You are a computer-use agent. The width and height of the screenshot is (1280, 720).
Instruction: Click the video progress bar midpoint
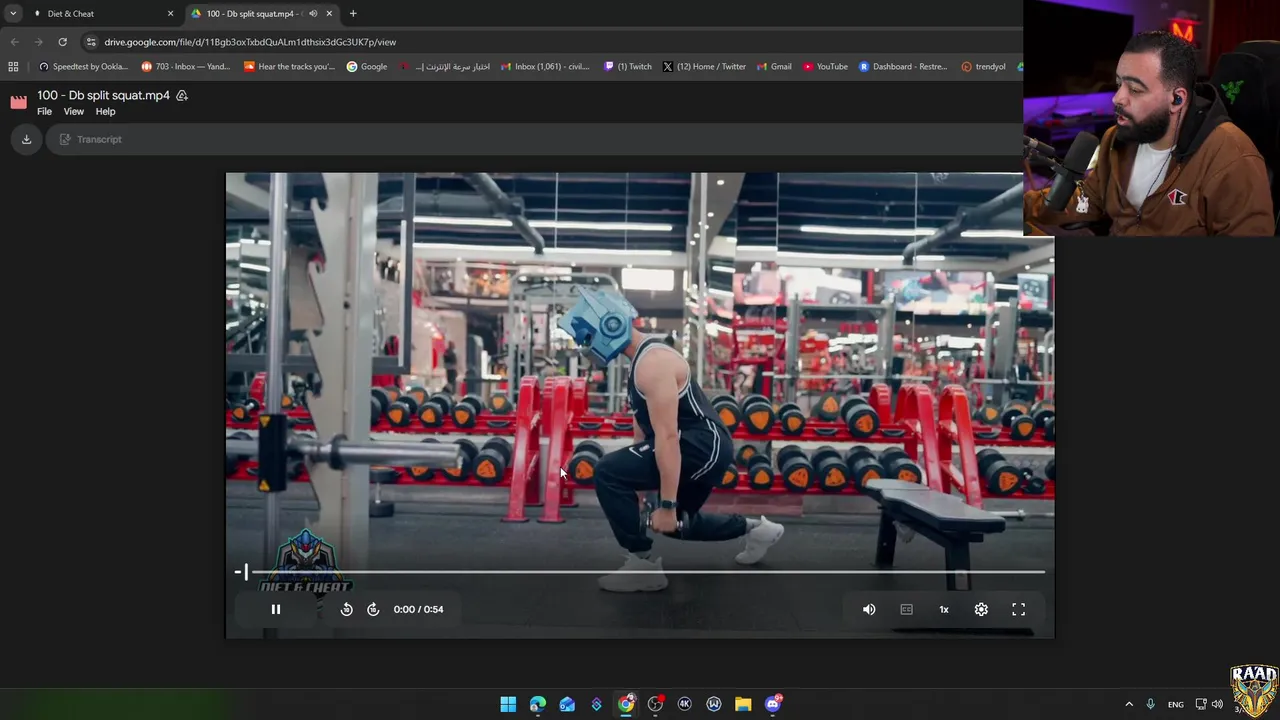click(640, 572)
